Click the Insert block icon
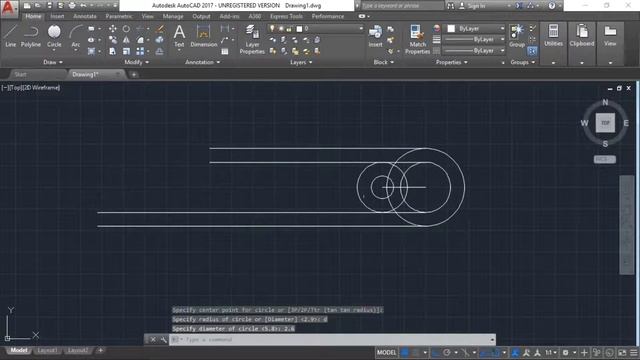The height and width of the screenshot is (360, 640). point(375,36)
